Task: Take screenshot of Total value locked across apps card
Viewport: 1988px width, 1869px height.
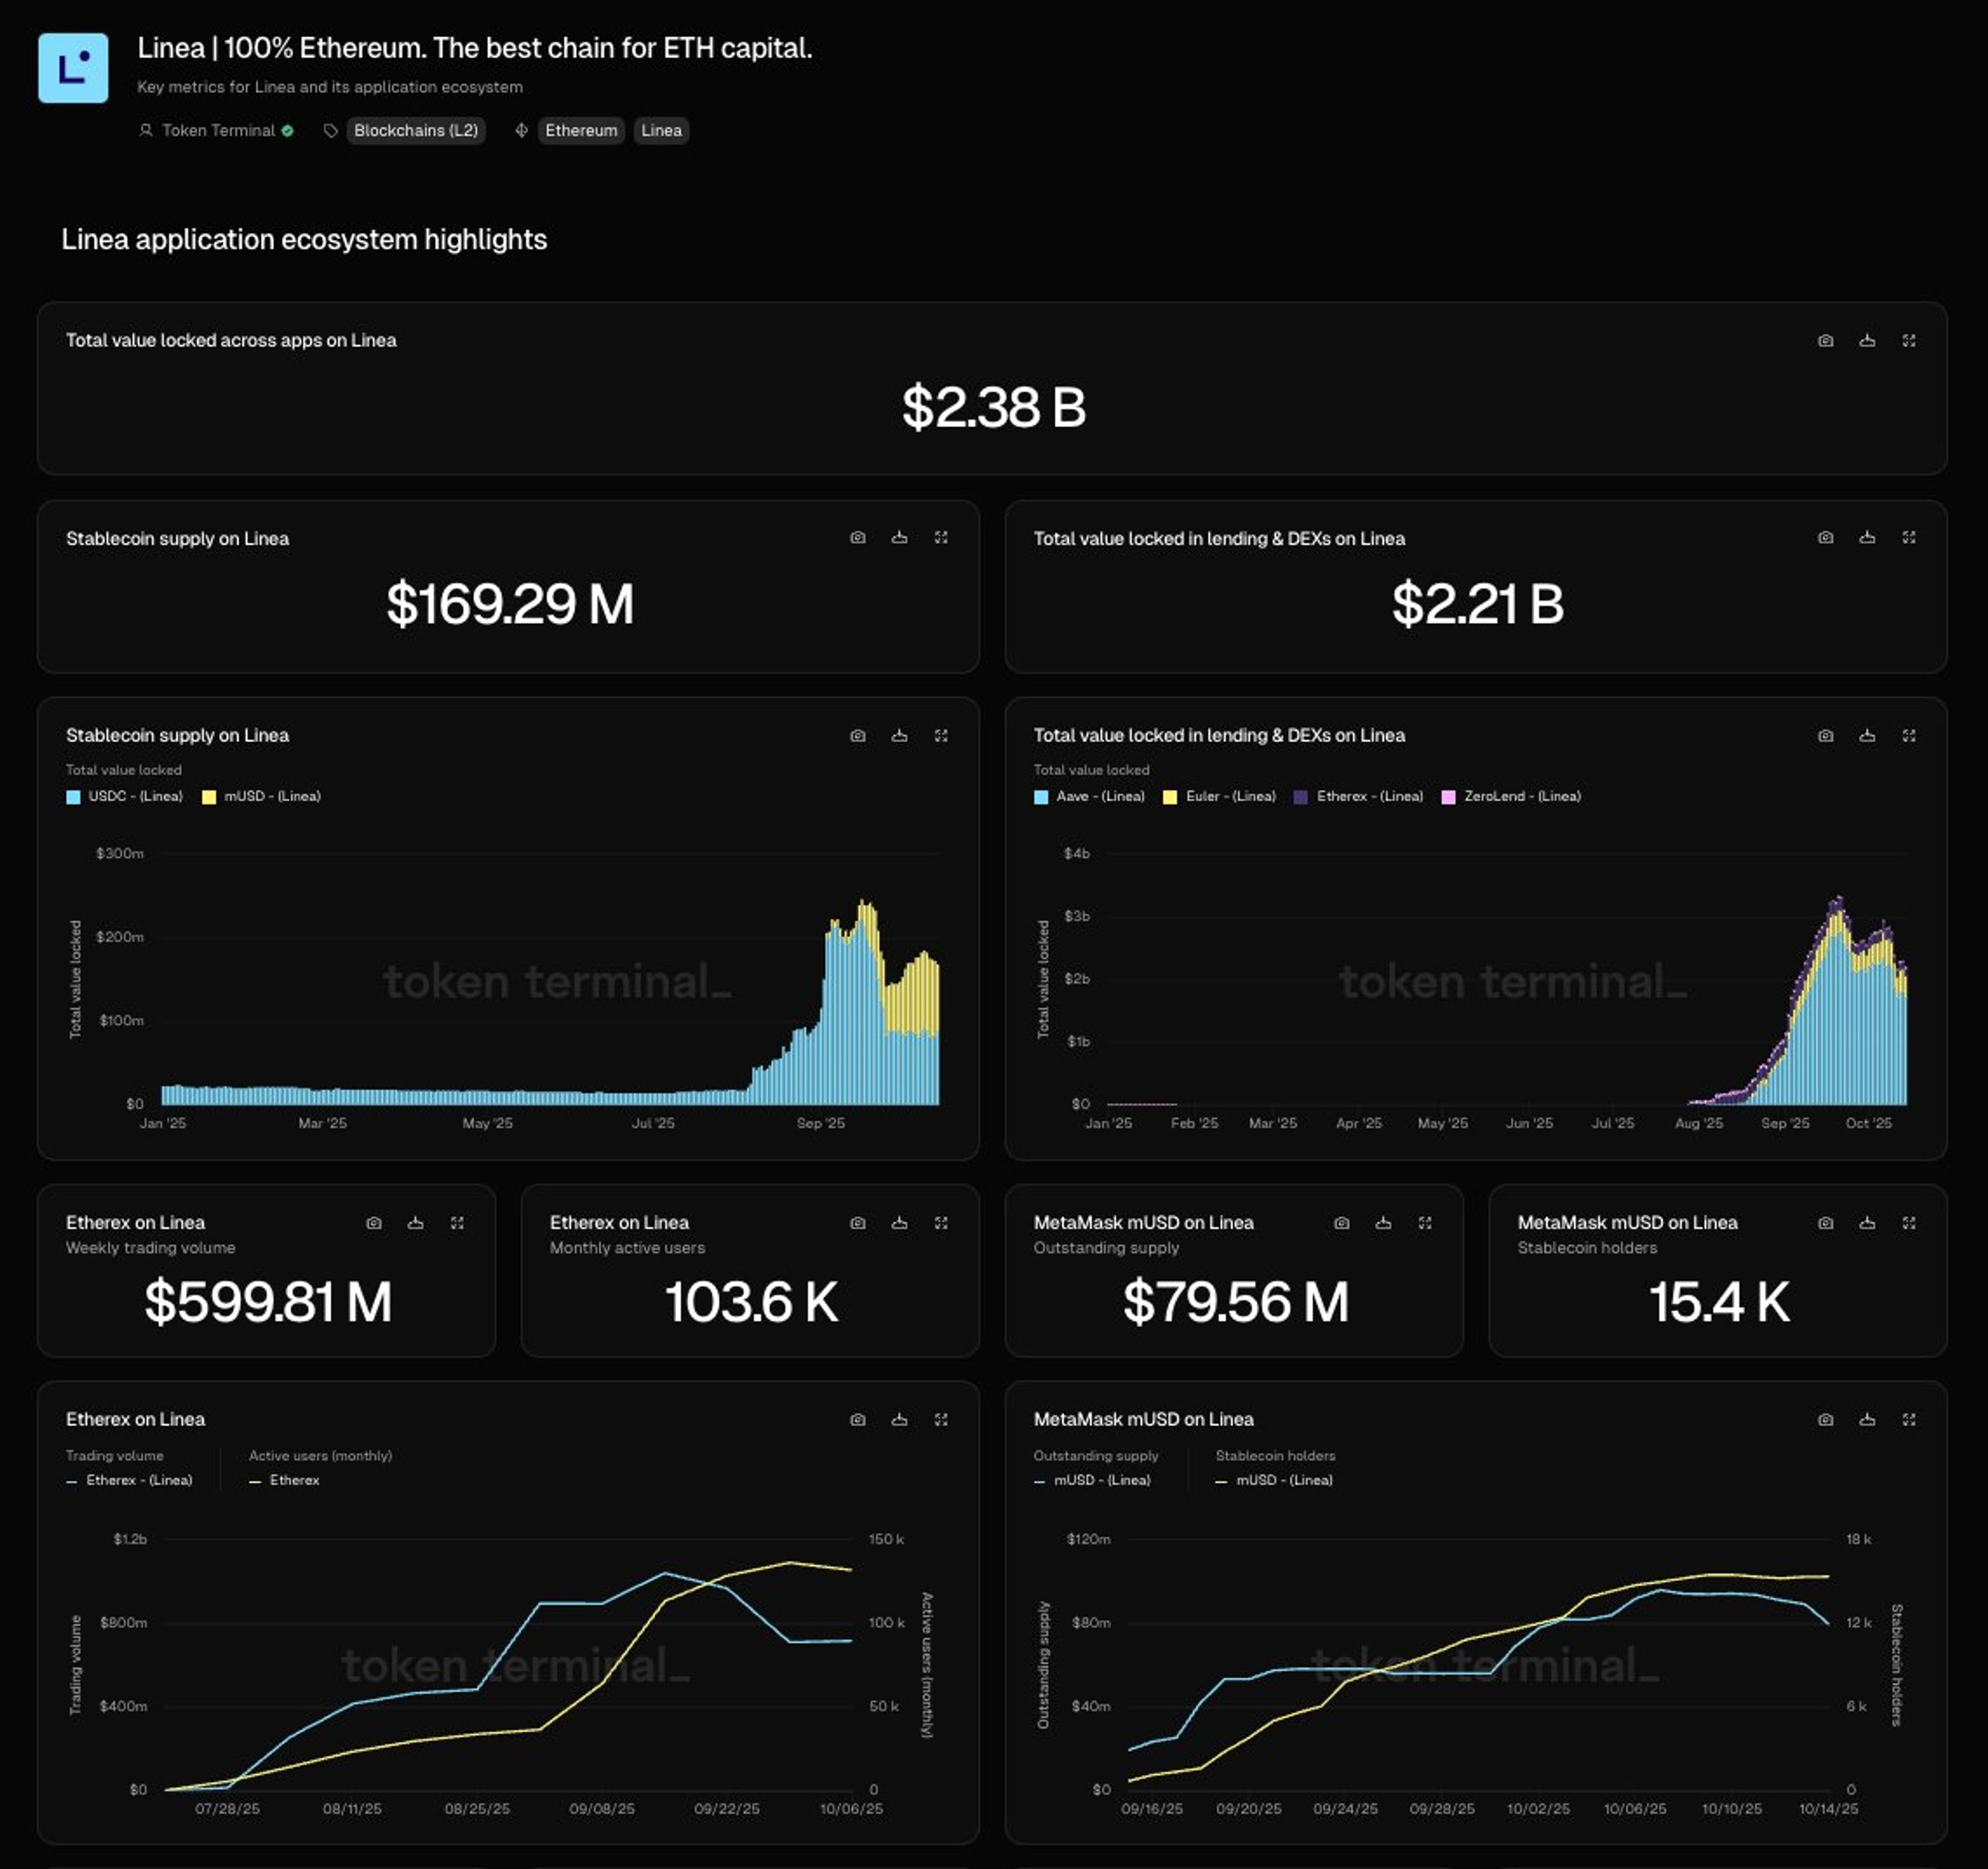Action: pos(1825,341)
